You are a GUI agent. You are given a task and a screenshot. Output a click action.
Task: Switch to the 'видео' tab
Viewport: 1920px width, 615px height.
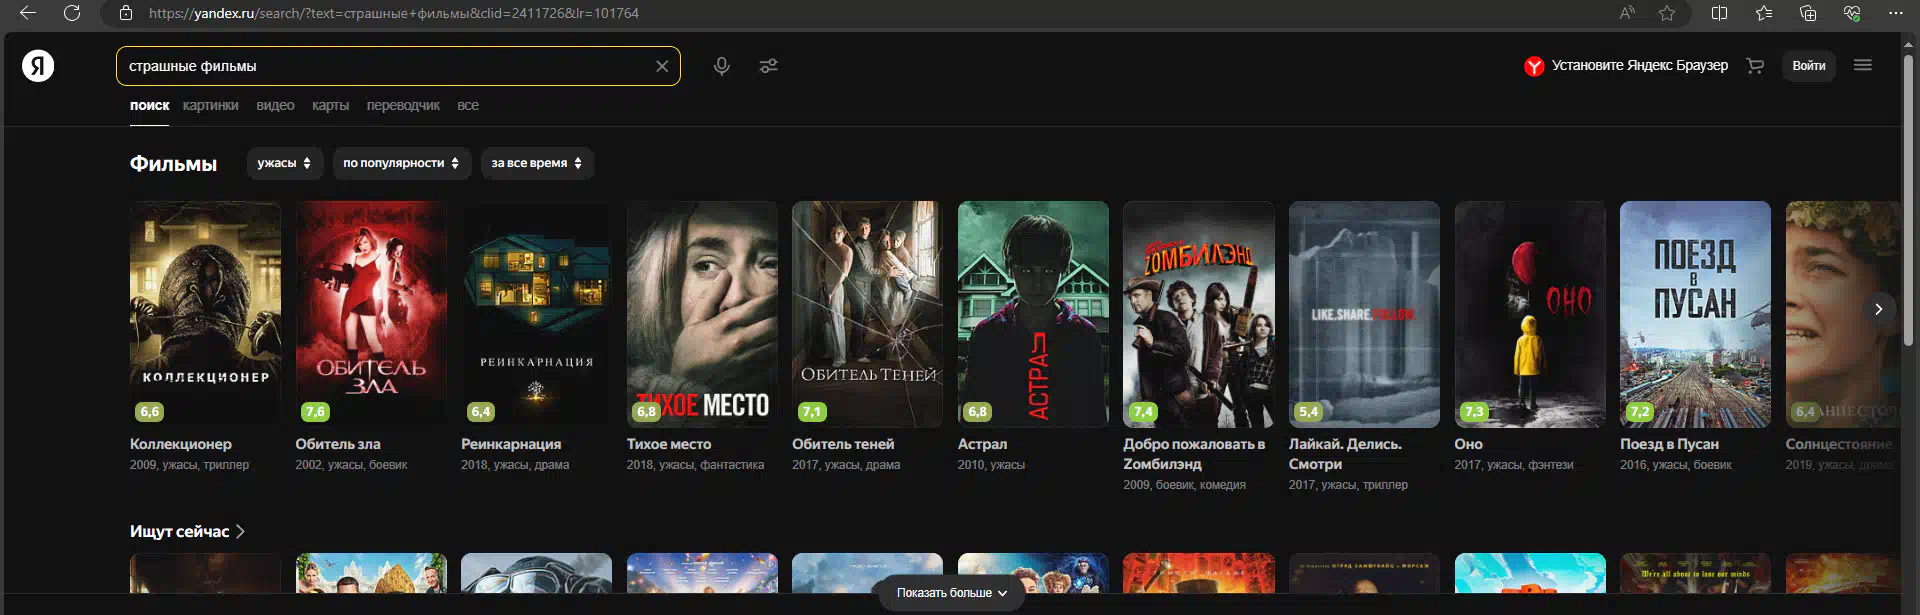[275, 105]
